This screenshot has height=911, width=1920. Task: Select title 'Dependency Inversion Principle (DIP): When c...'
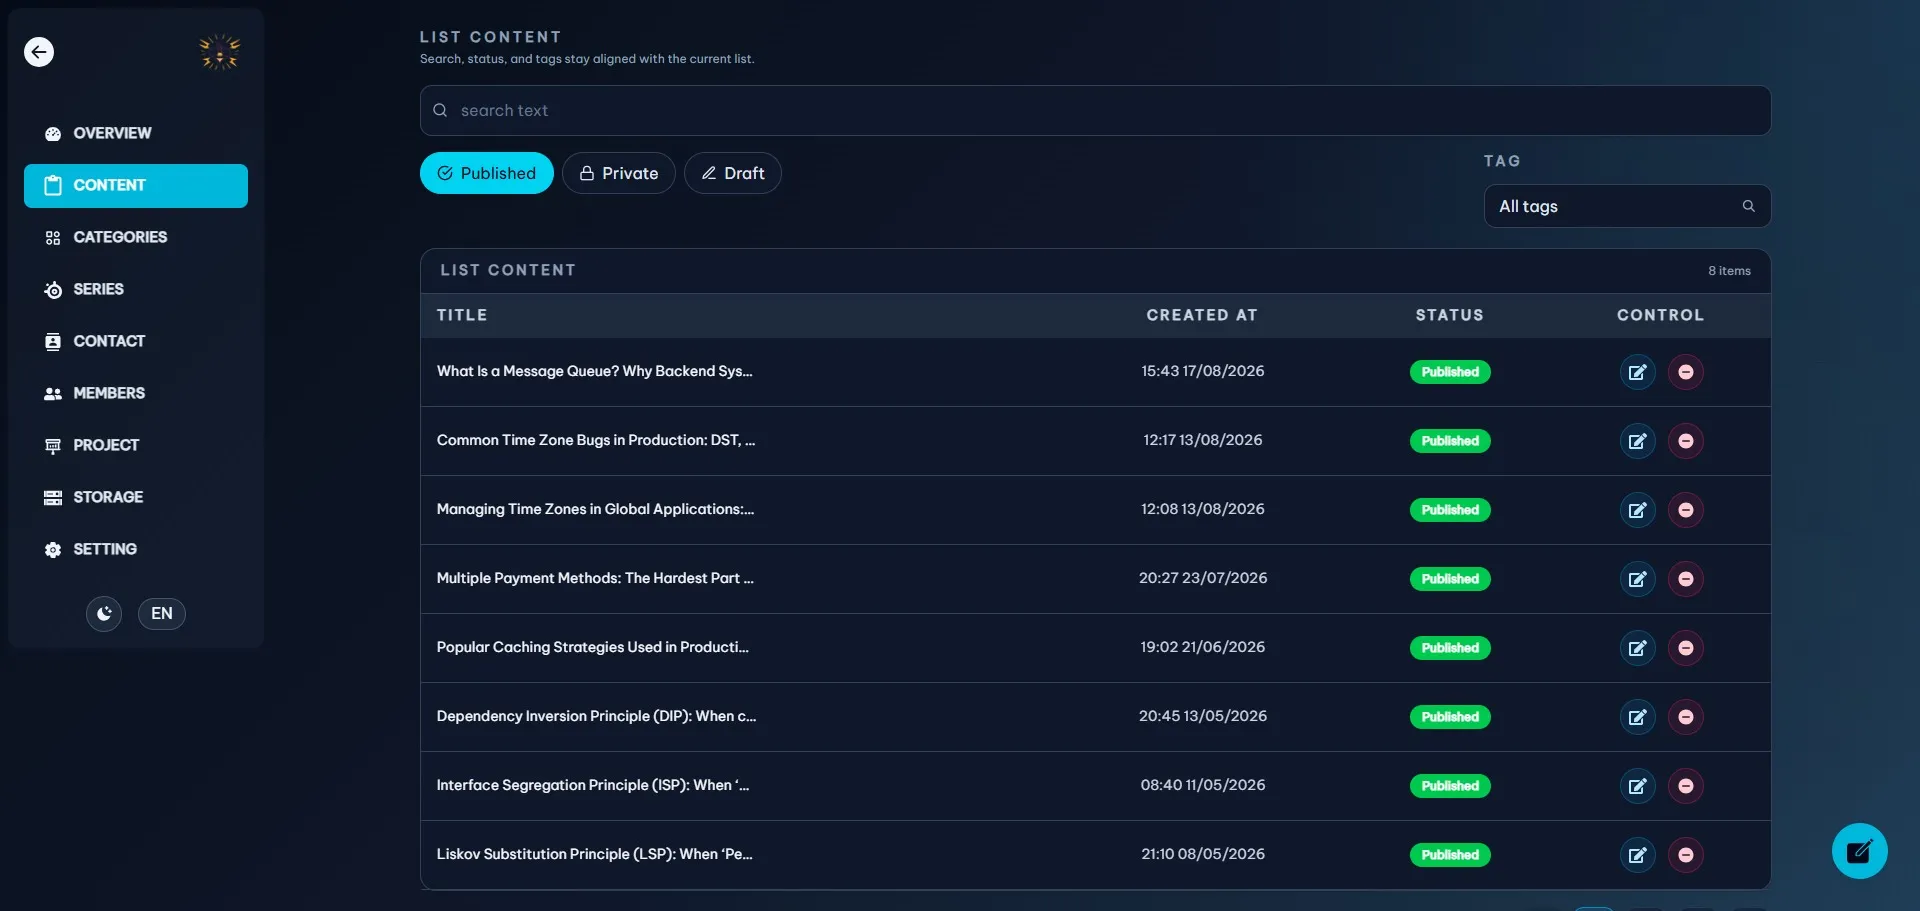pos(597,717)
